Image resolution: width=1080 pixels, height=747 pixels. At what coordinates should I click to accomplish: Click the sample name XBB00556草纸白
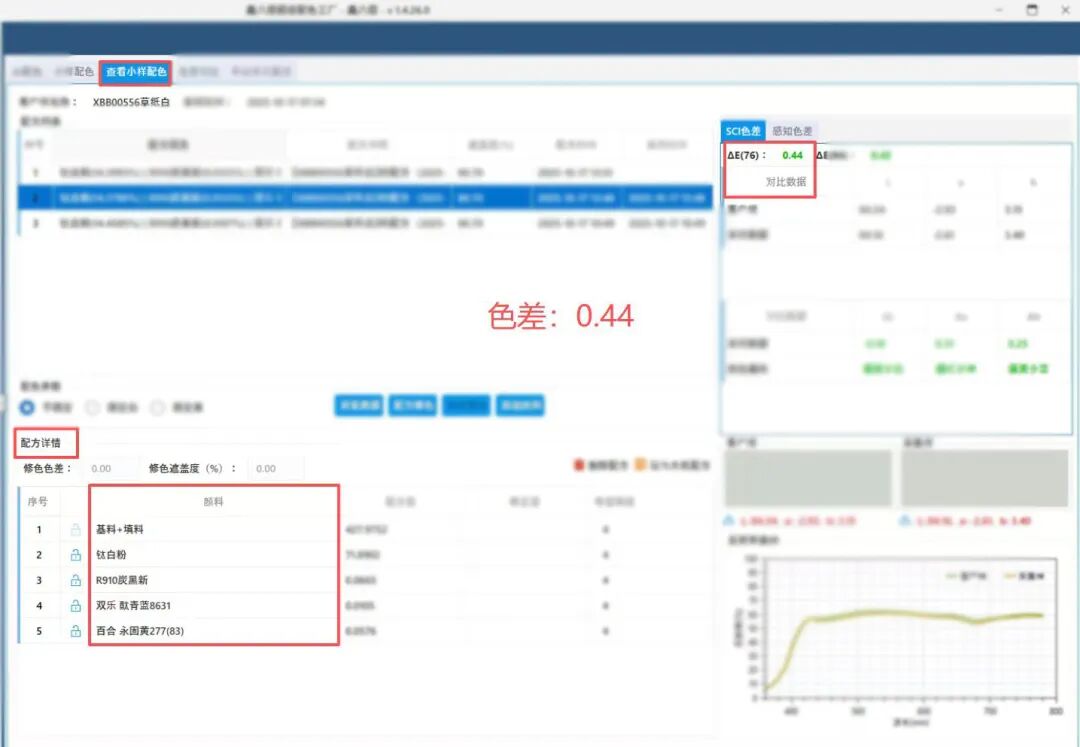click(131, 102)
